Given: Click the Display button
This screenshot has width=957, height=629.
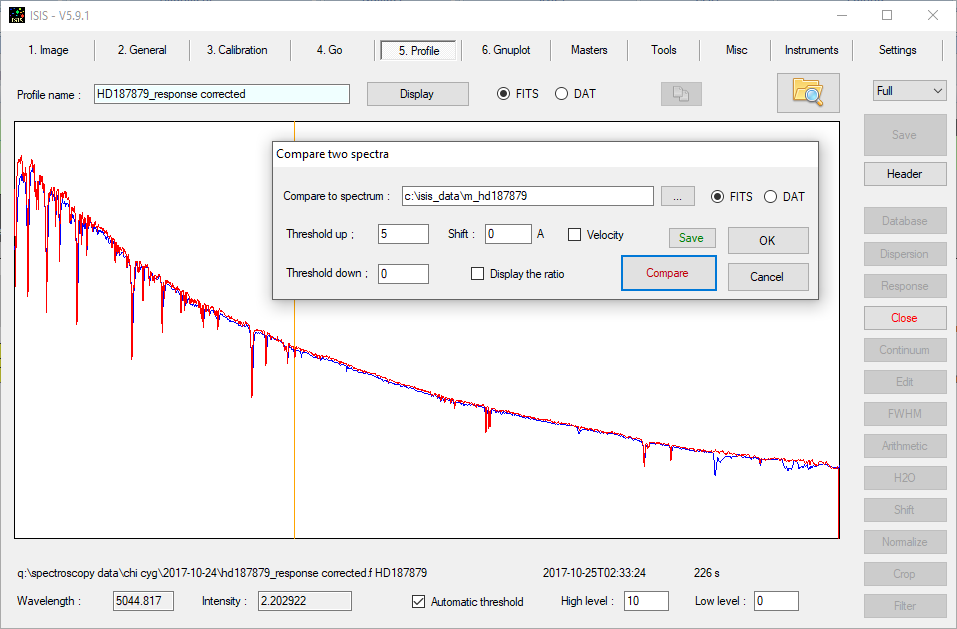Looking at the screenshot, I should click(x=417, y=94).
